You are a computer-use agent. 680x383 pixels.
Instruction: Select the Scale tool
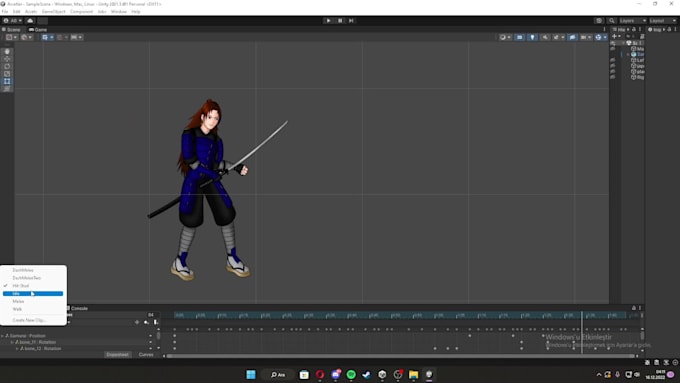click(x=7, y=74)
